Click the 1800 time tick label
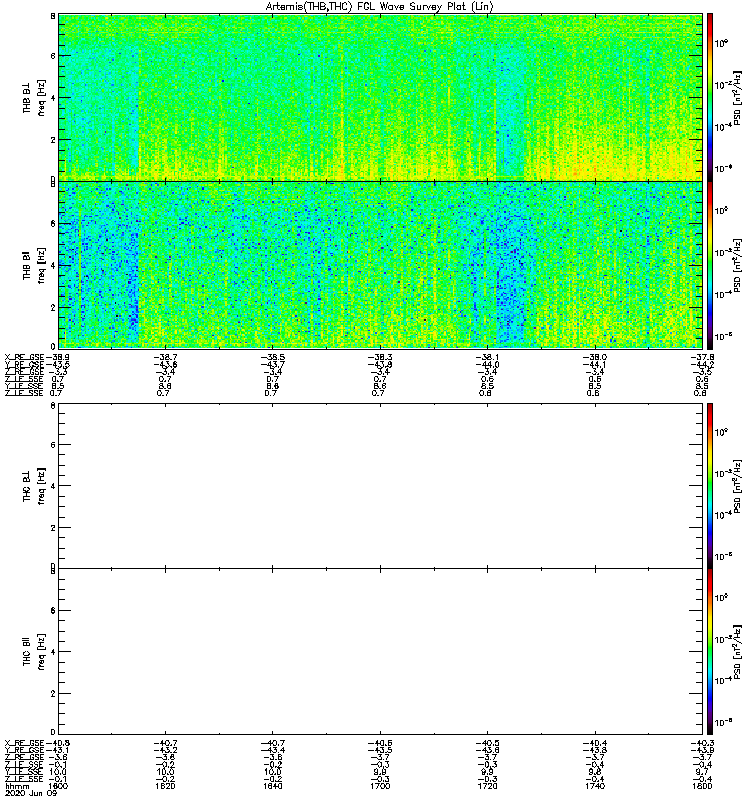 [703, 786]
